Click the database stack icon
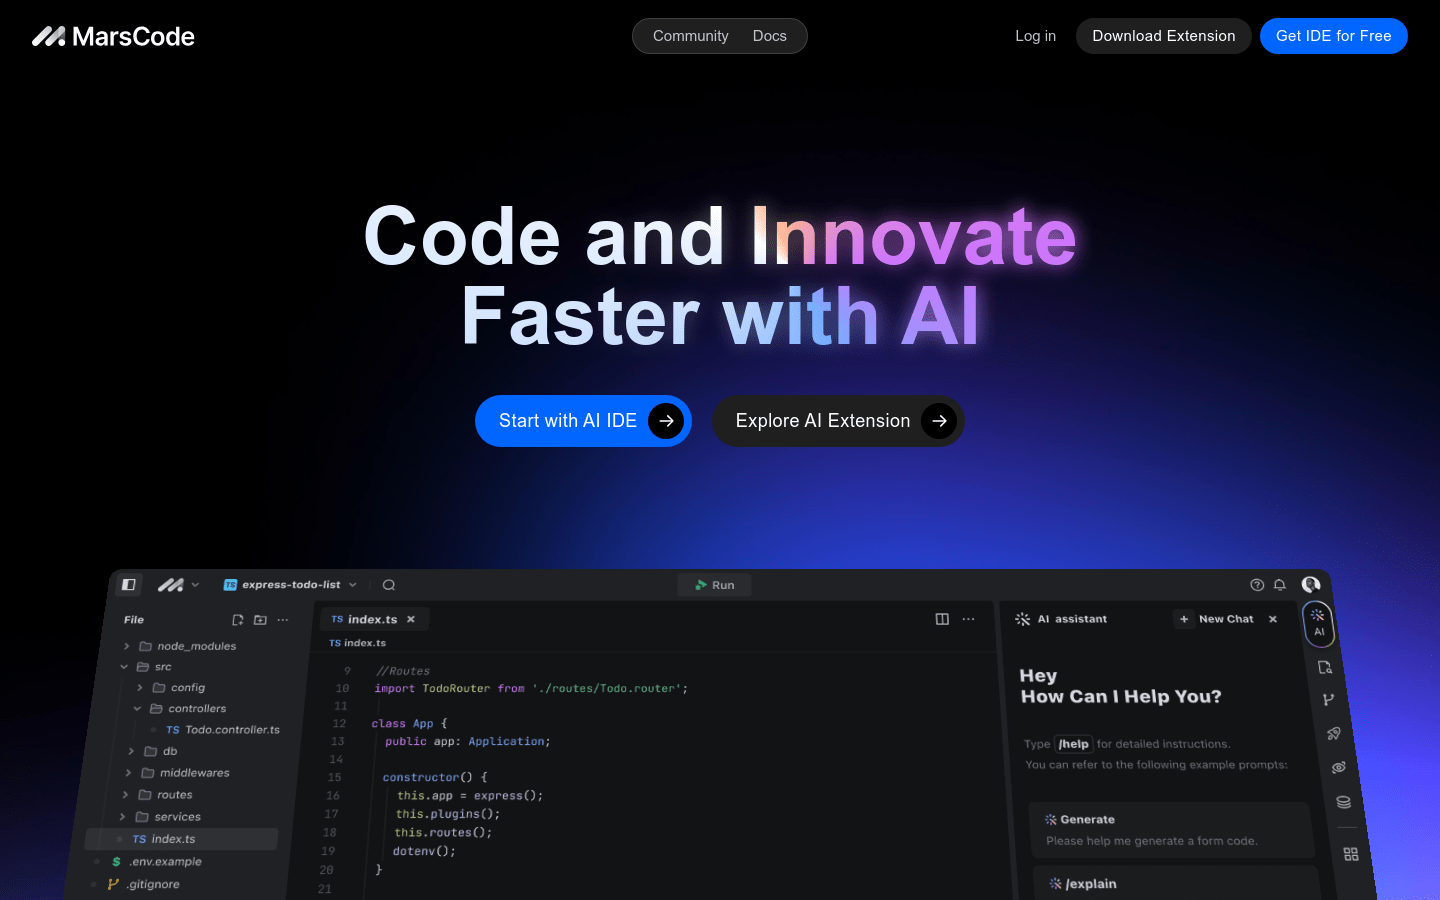 pos(1343,803)
